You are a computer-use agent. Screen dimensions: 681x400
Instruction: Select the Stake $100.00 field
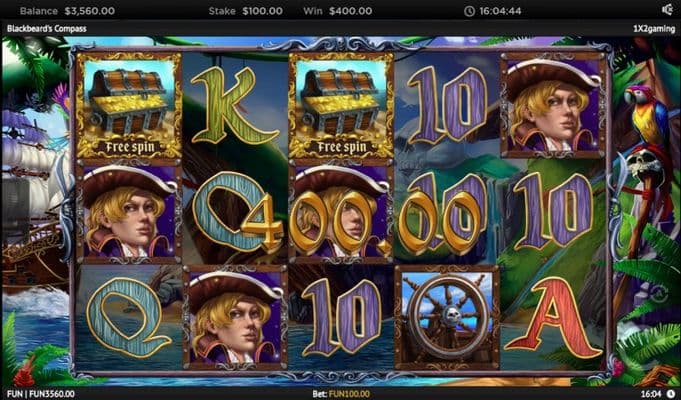(245, 11)
